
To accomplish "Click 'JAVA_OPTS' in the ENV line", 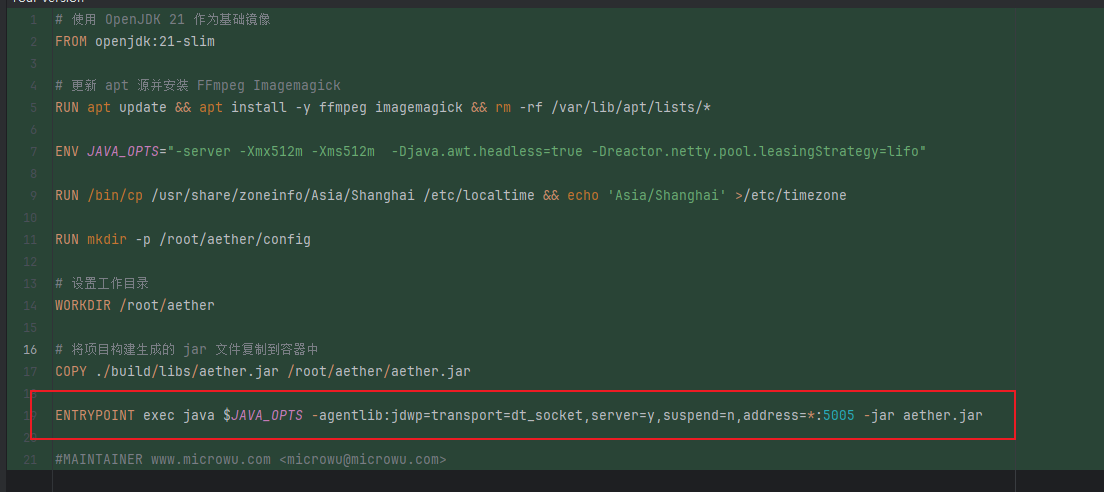I will 123,151.
